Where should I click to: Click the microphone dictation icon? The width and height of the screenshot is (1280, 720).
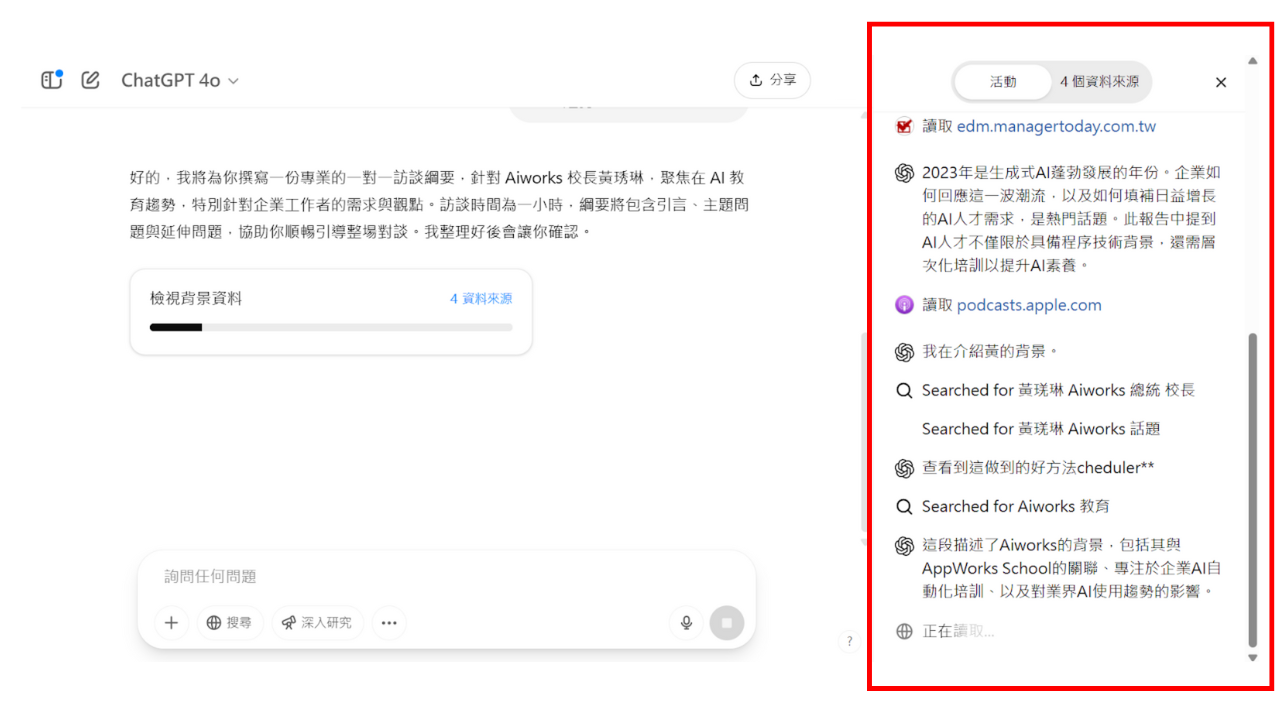[x=686, y=622]
